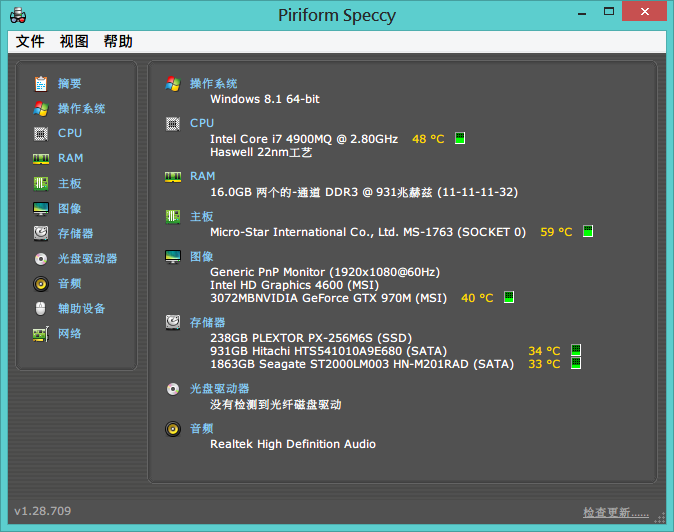Click the Seagate 33 °C temperature indicator icon
Image resolution: width=674 pixels, height=532 pixels.
tap(576, 363)
